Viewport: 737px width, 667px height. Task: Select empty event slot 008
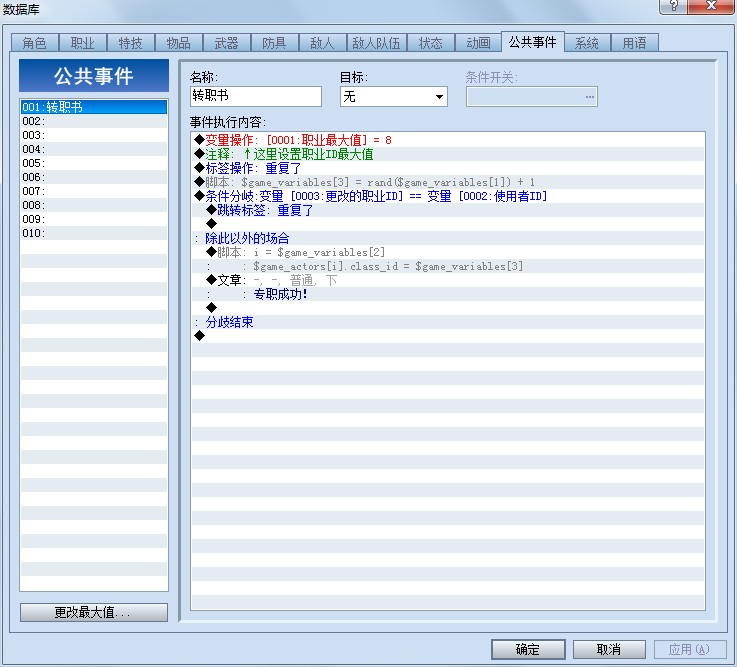point(94,205)
